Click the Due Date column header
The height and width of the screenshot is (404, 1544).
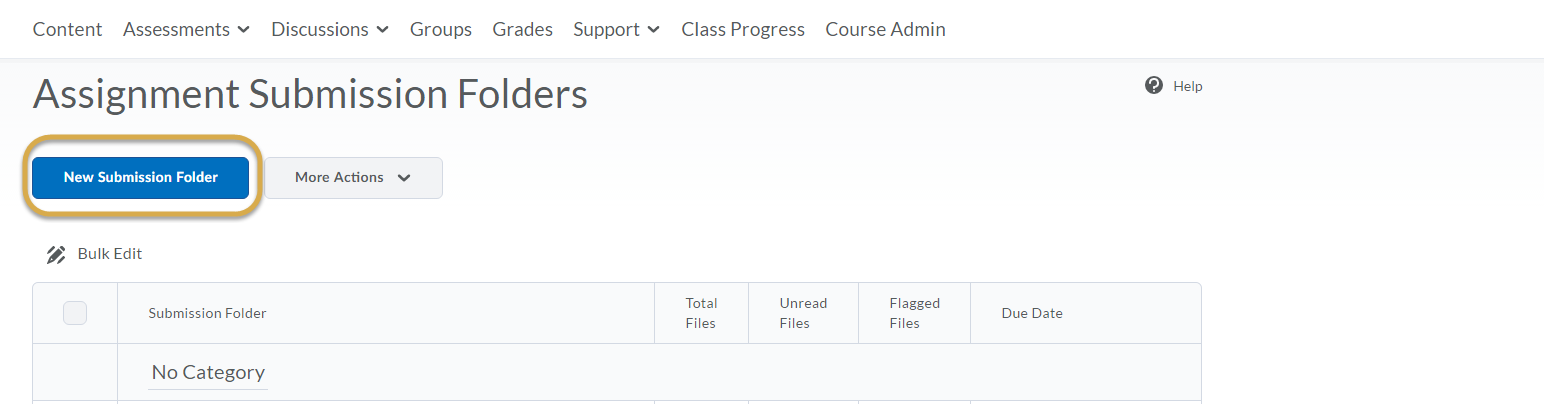(1032, 313)
